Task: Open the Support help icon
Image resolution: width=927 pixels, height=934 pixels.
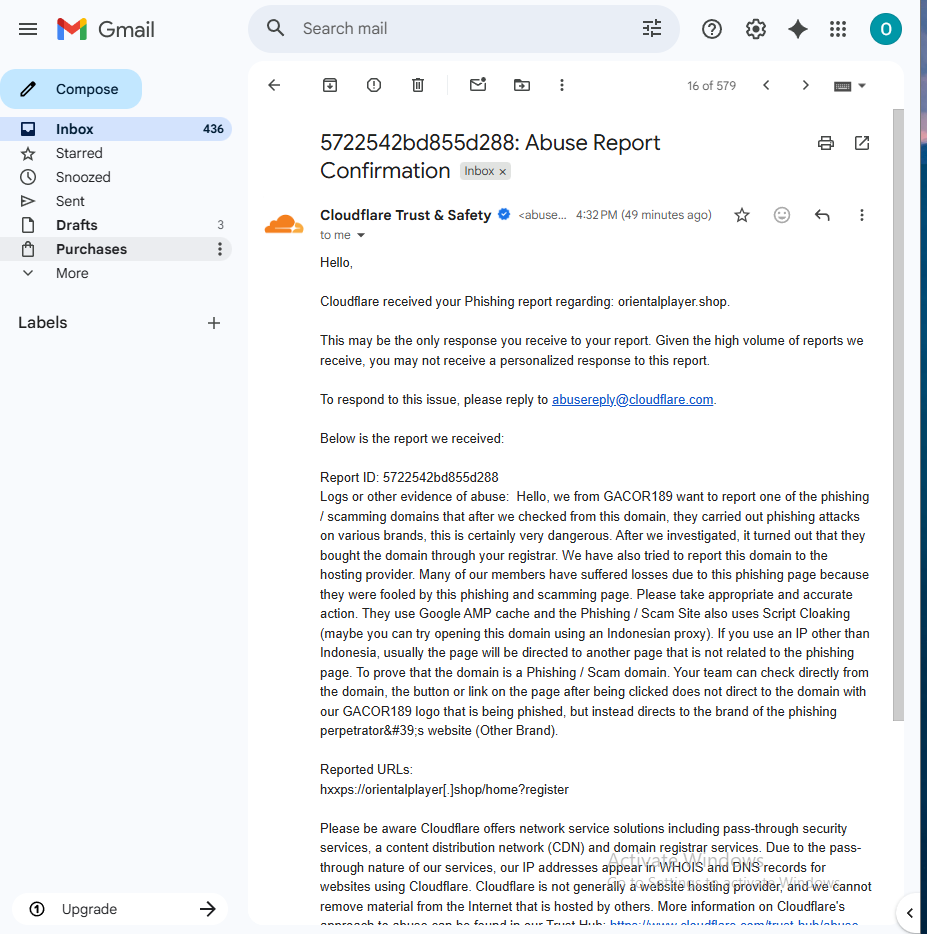Action: pyautogui.click(x=711, y=29)
